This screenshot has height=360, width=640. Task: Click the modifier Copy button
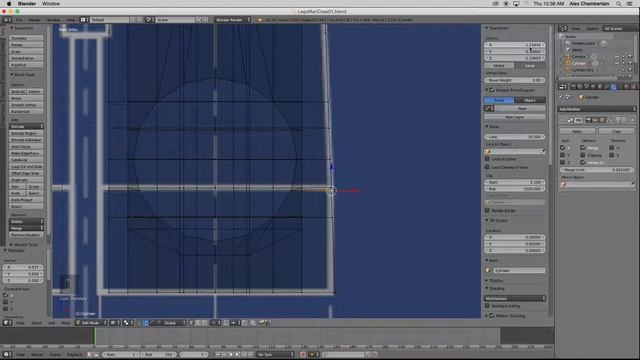pos(616,131)
